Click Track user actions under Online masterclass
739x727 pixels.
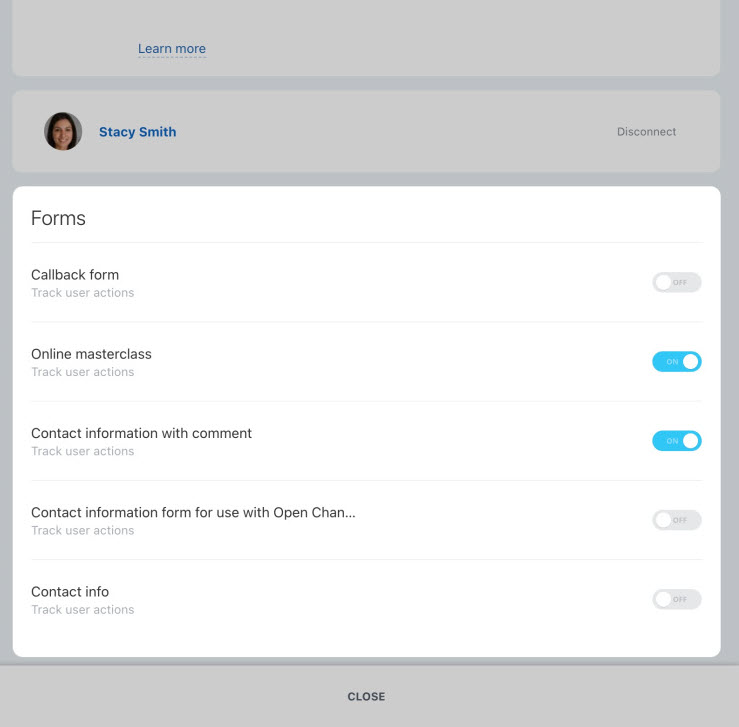click(x=82, y=372)
